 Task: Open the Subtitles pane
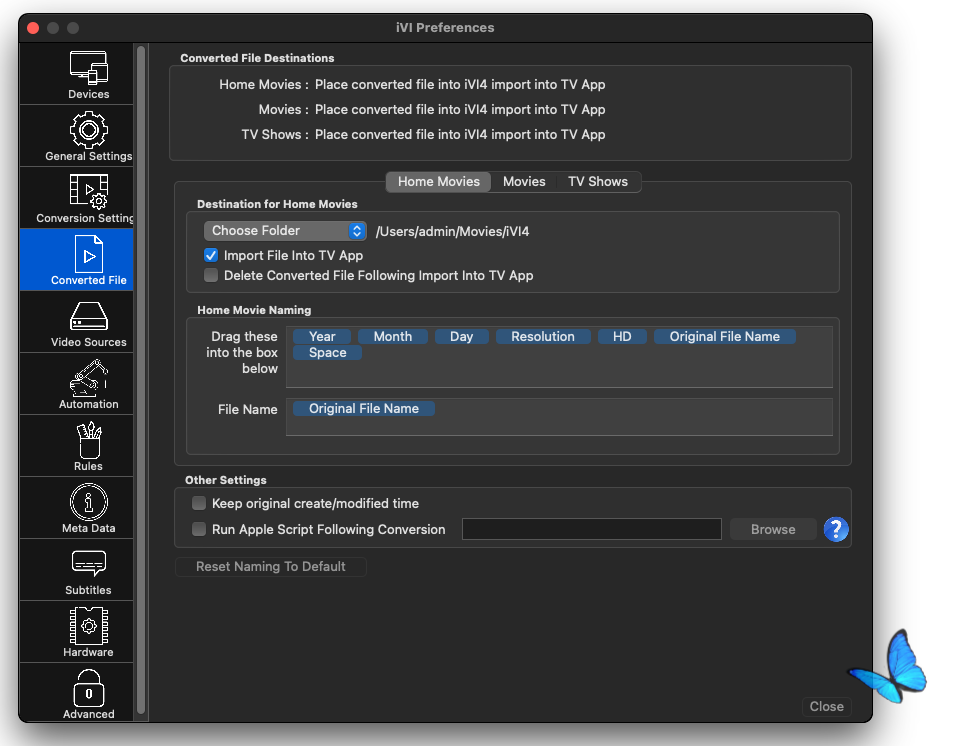[x=89, y=570]
